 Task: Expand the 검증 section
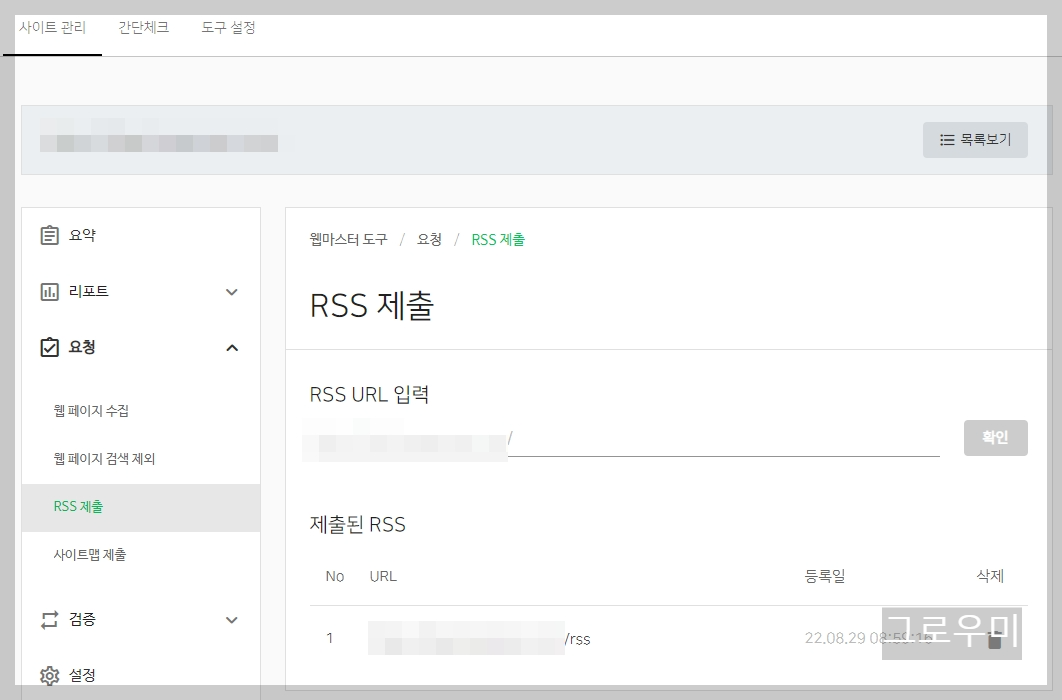click(232, 620)
